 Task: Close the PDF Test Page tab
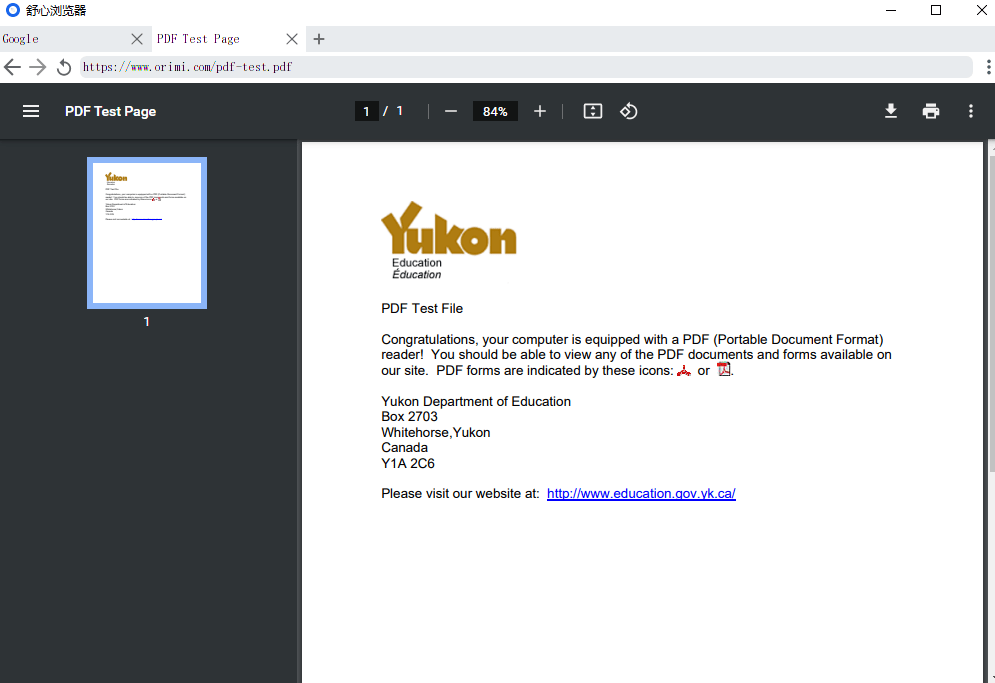point(292,39)
